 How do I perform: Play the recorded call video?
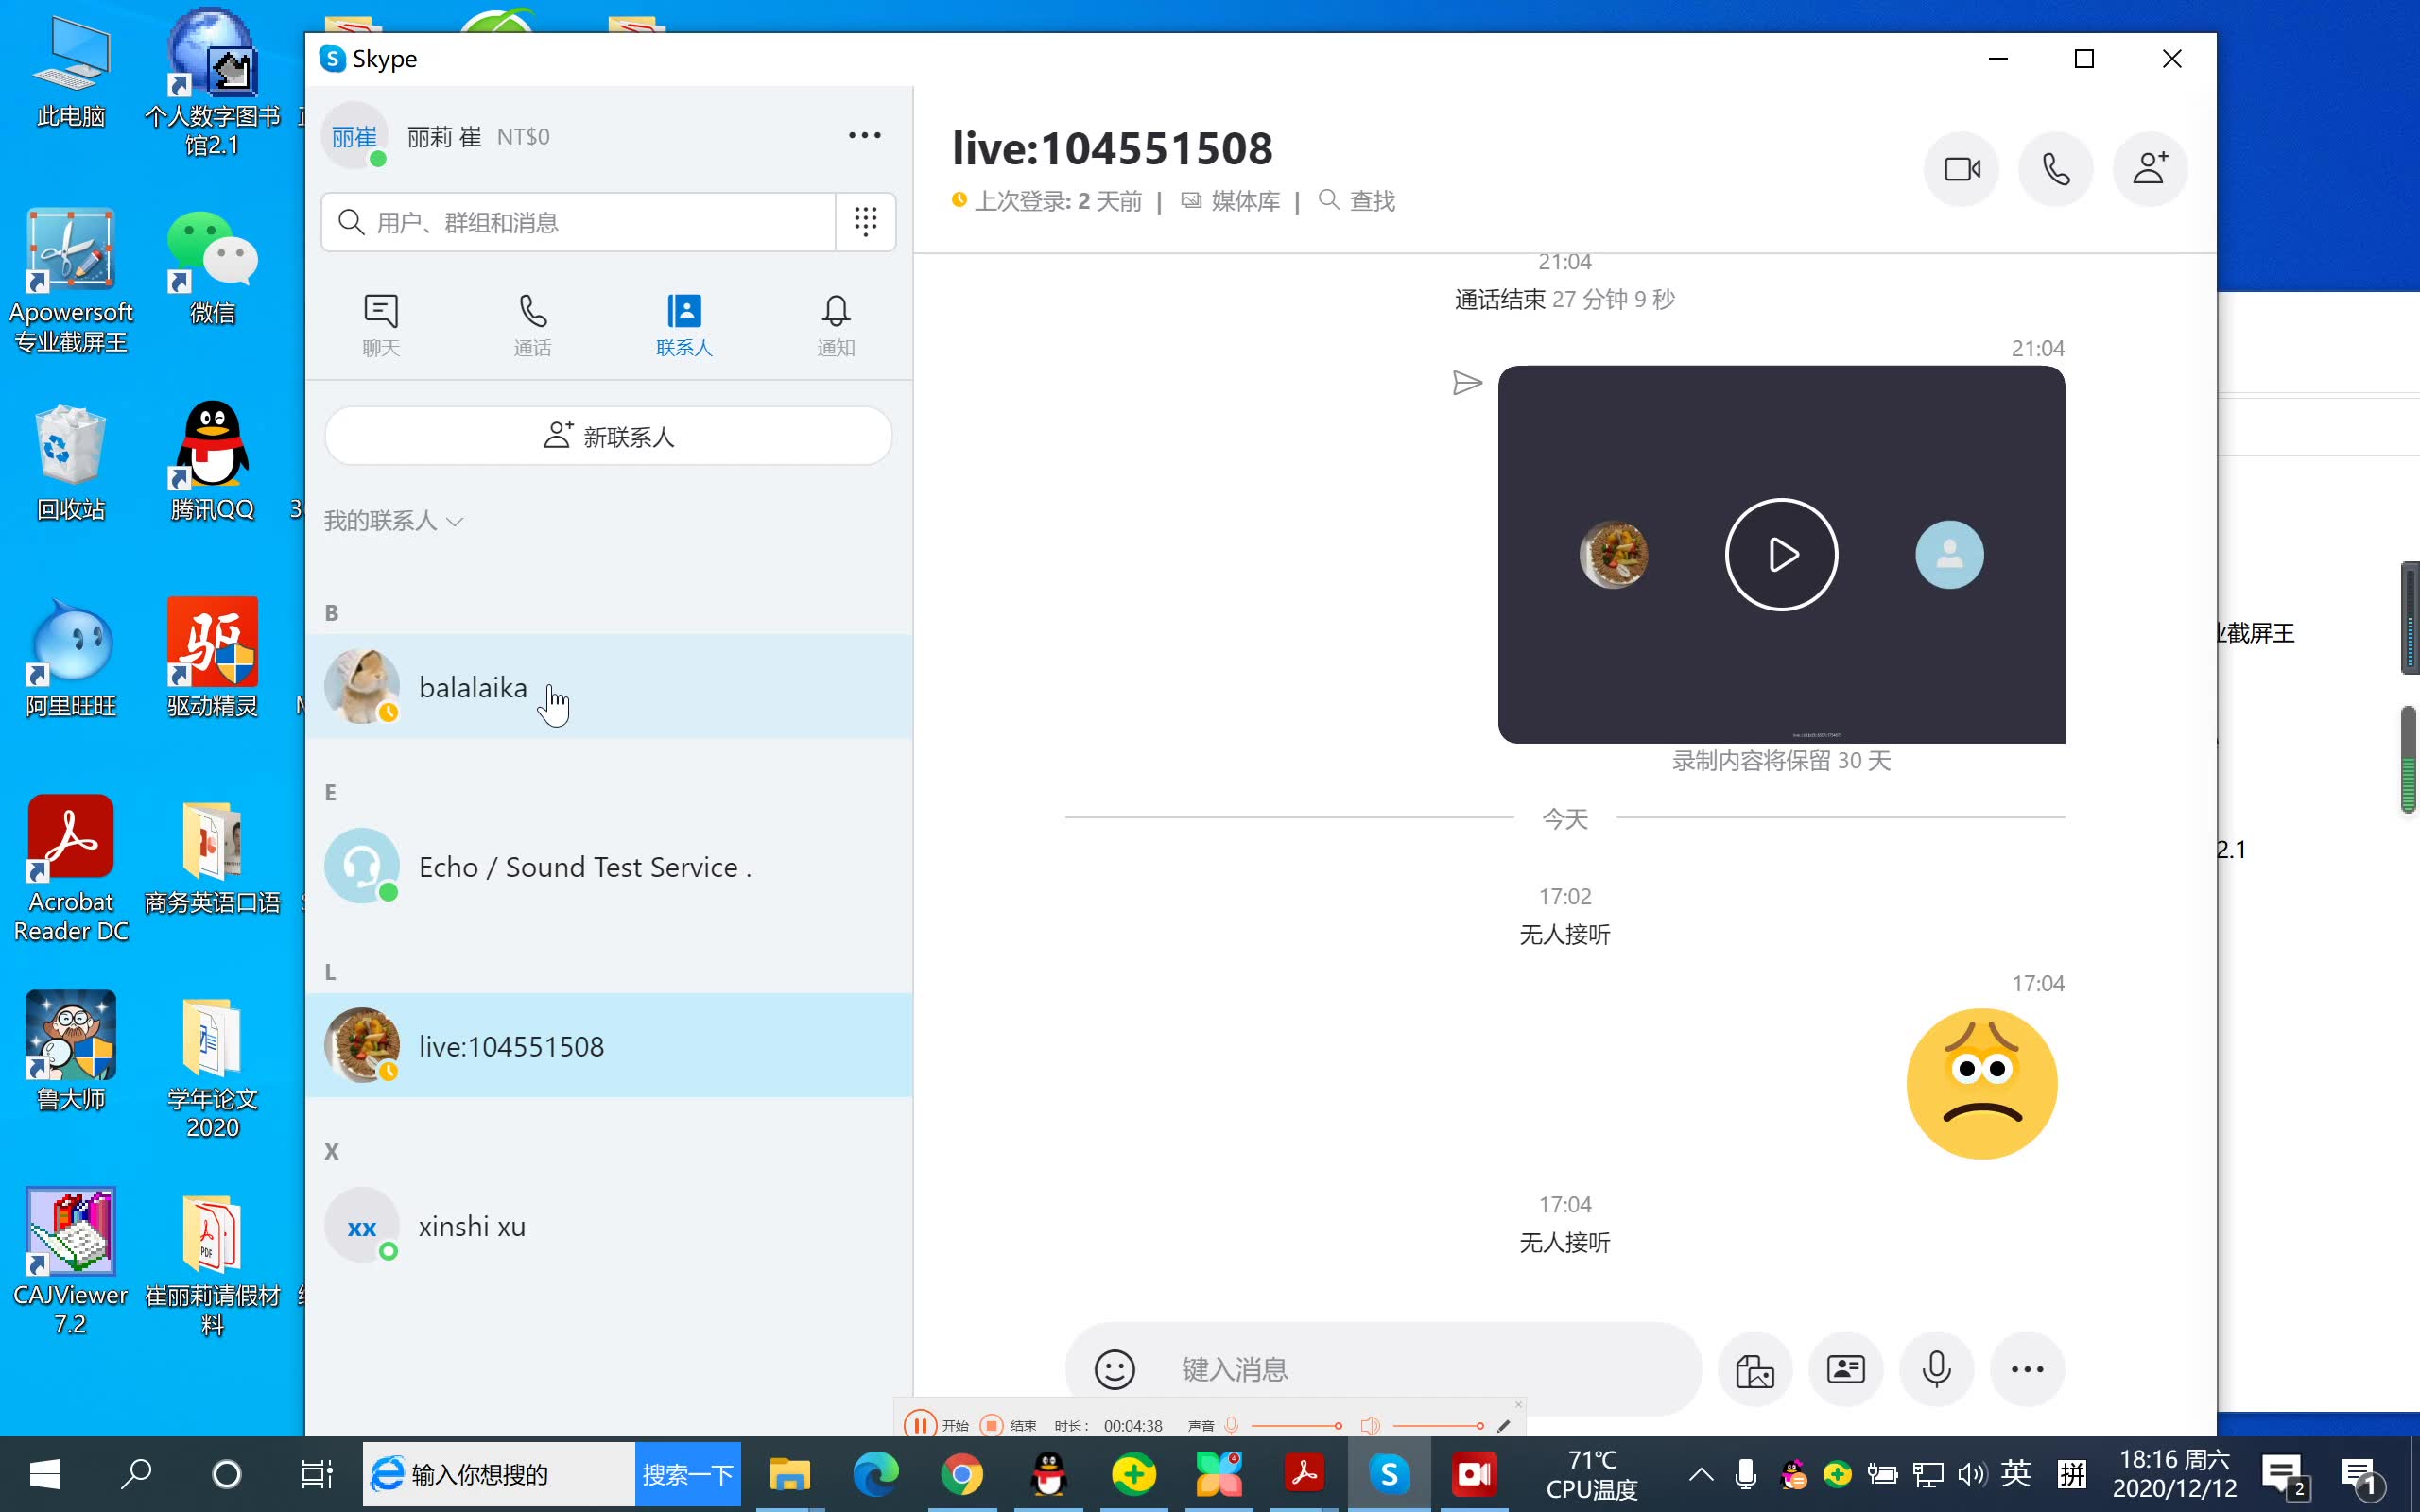point(1781,554)
